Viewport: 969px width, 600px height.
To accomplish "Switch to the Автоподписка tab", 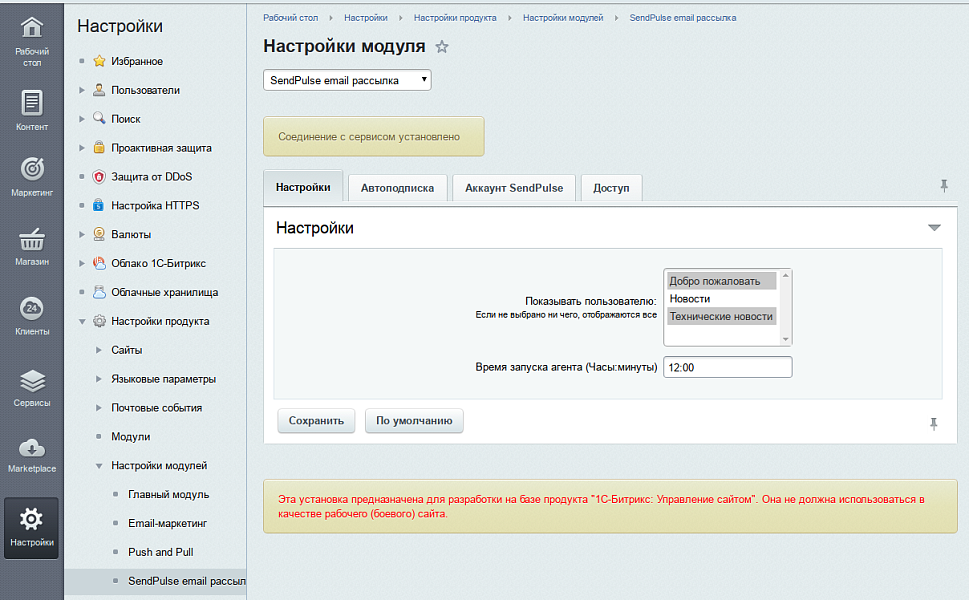I will coord(397,188).
